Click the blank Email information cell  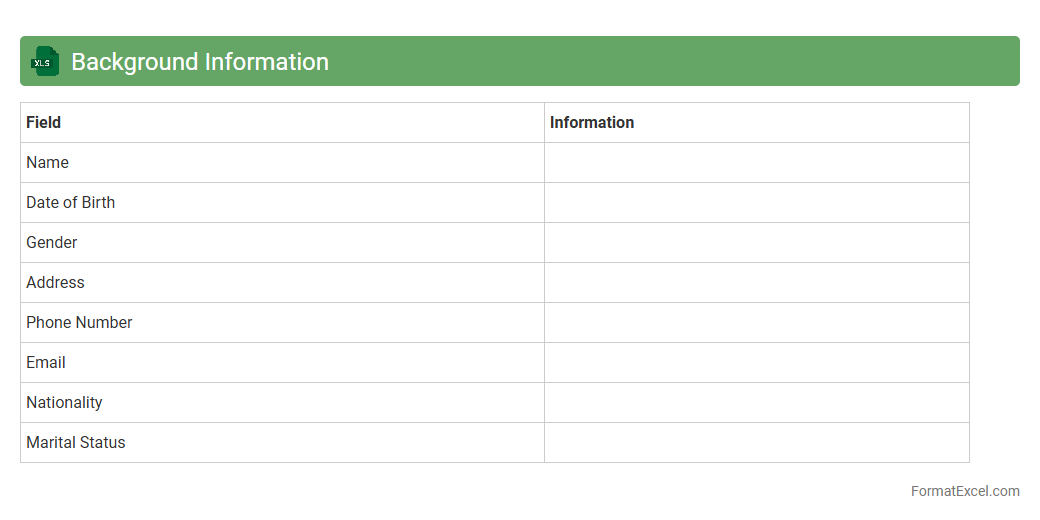(756, 363)
